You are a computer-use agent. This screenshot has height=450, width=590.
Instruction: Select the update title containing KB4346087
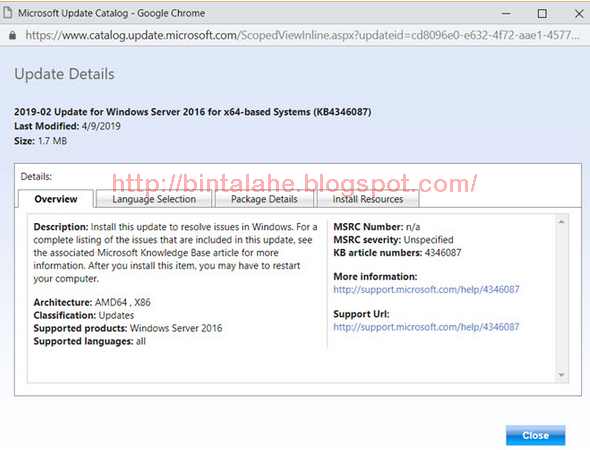193,112
